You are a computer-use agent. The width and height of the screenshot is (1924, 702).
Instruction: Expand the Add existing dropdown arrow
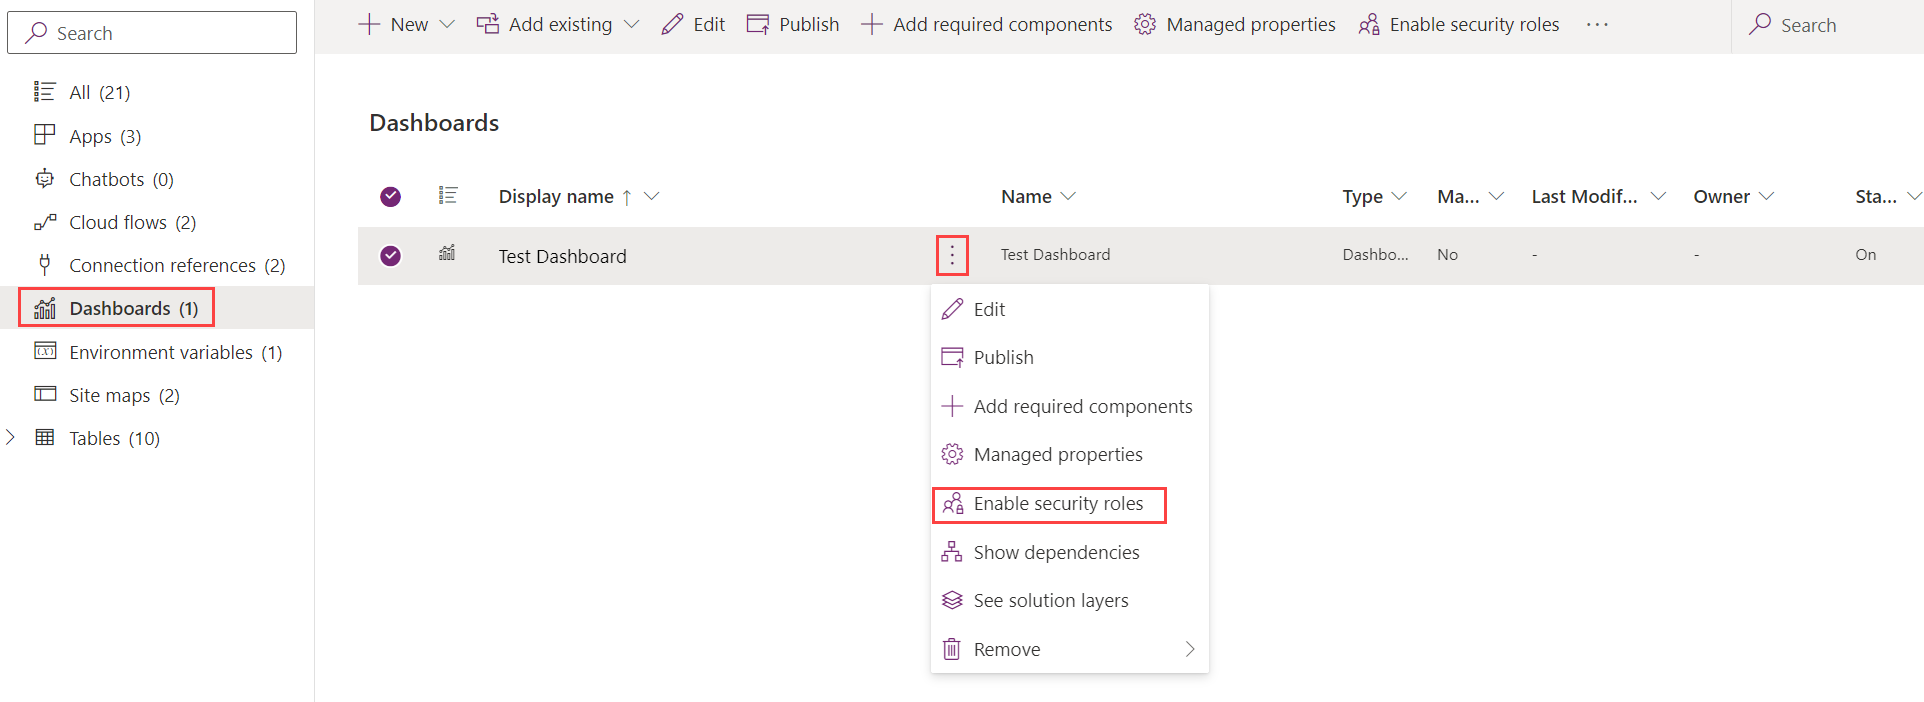[631, 24]
